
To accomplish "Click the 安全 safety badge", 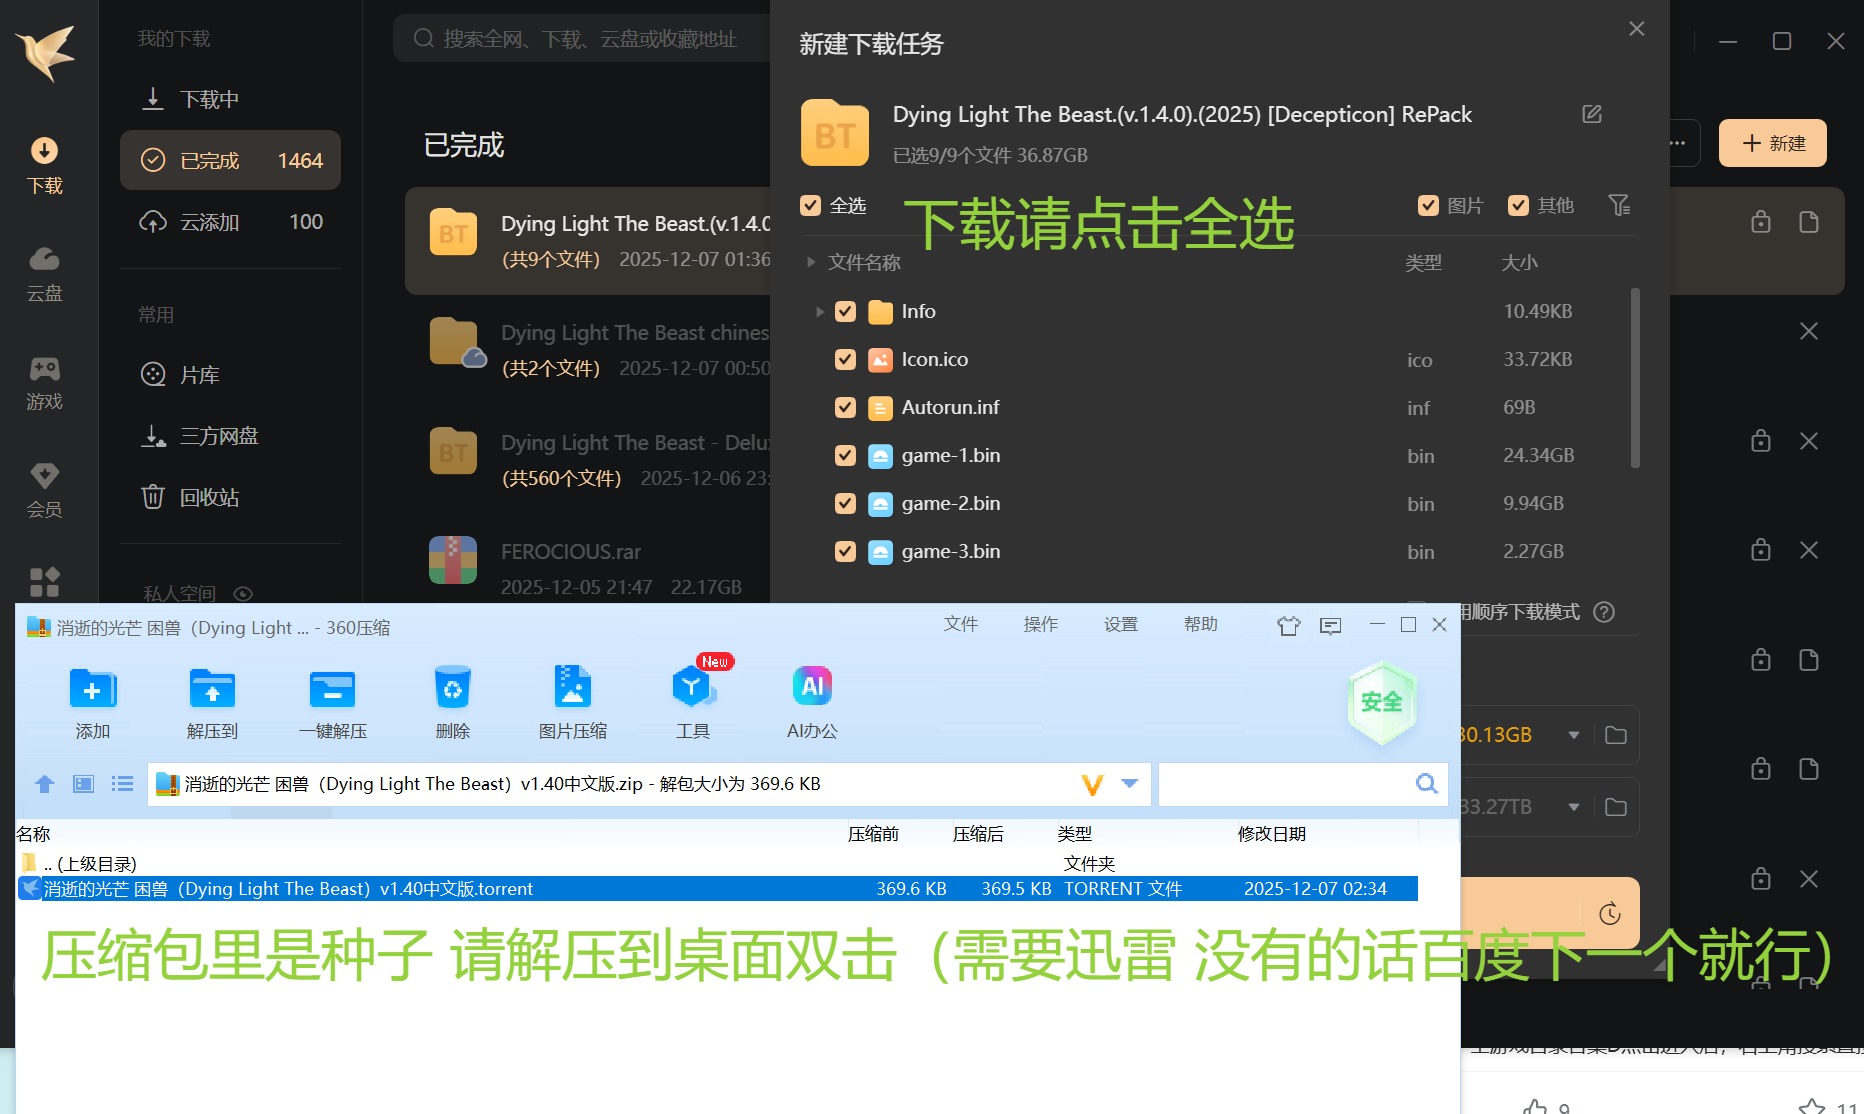I will (1382, 701).
